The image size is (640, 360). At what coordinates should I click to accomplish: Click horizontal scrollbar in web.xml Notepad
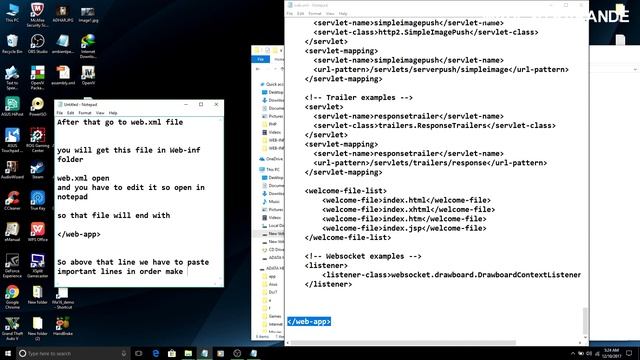click(403, 342)
